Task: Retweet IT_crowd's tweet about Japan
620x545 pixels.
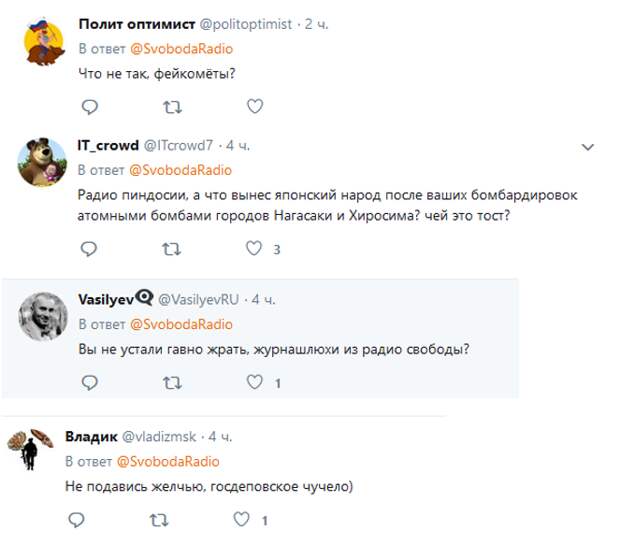Action: tap(172, 249)
